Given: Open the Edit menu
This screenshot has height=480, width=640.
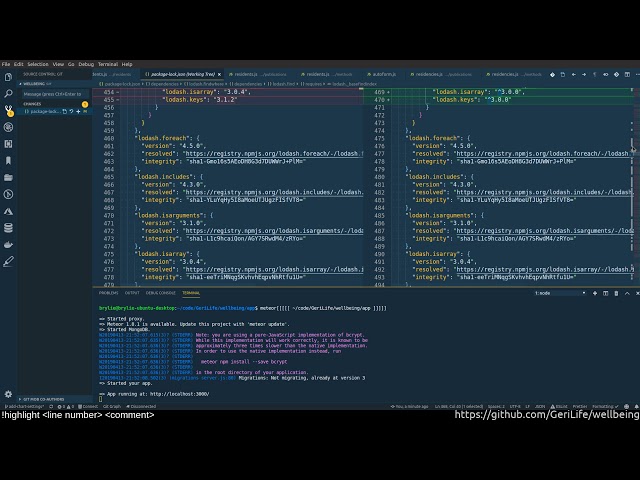Looking at the screenshot, I should [18, 64].
